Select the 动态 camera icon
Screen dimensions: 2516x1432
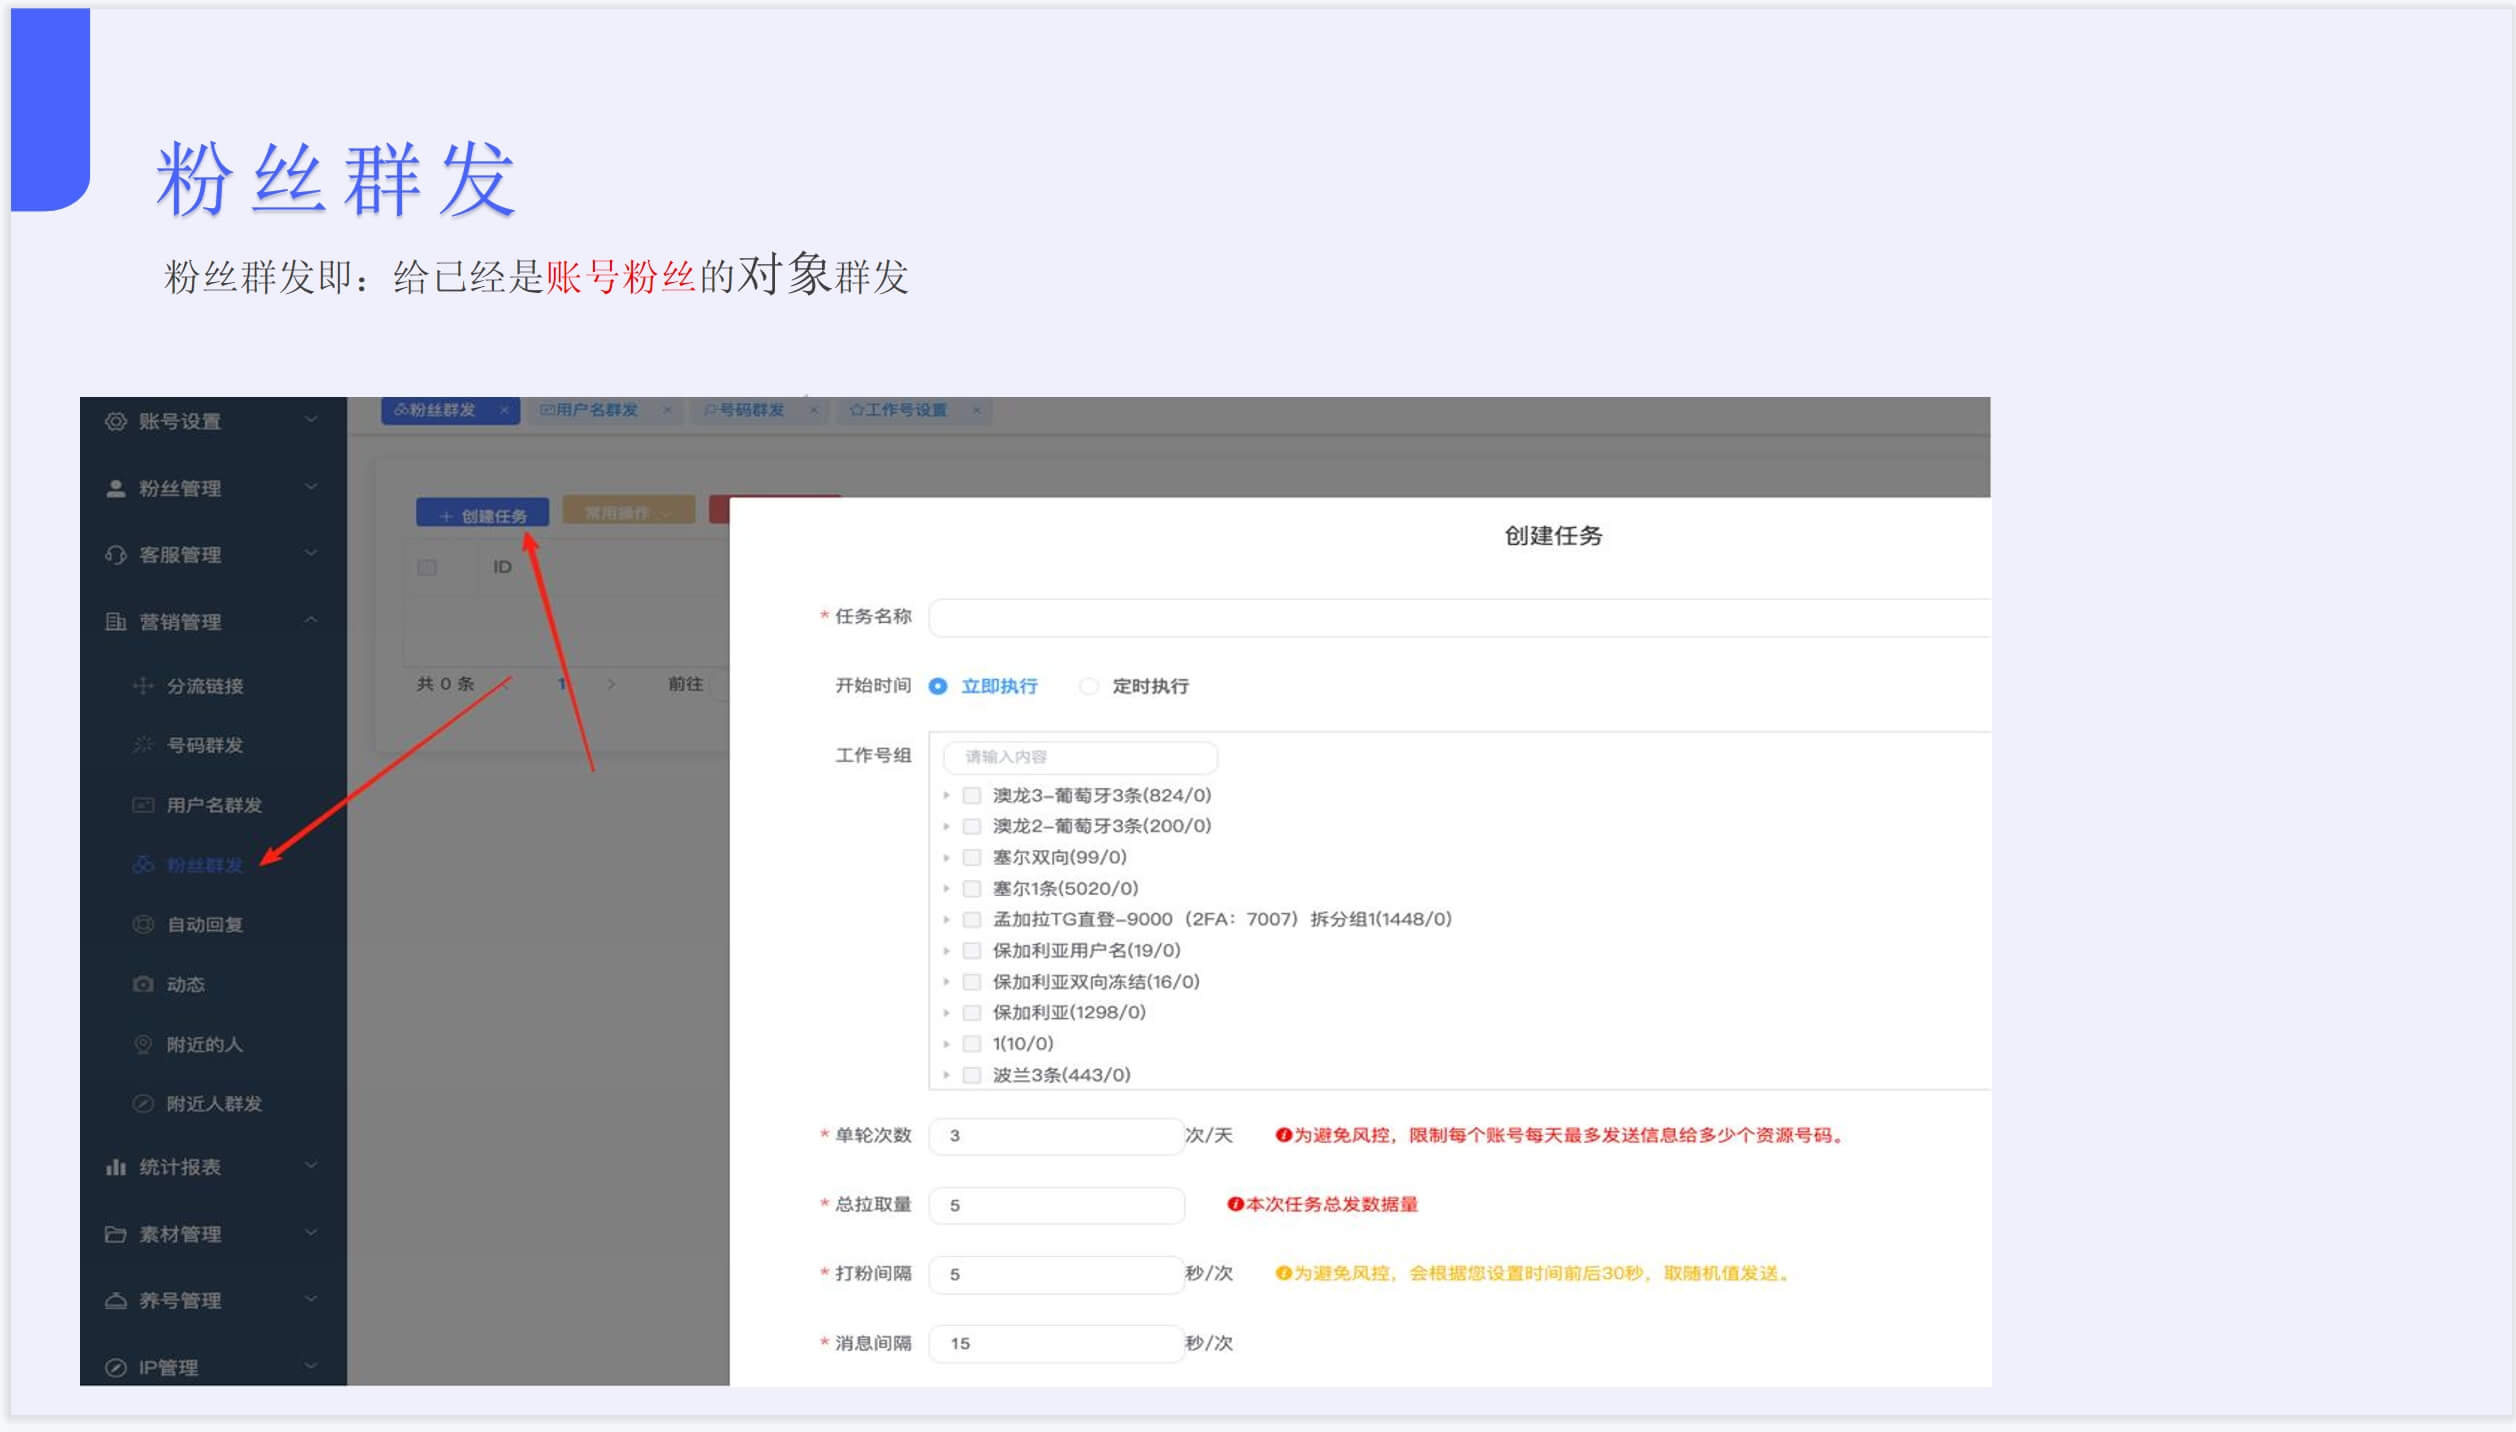[143, 984]
